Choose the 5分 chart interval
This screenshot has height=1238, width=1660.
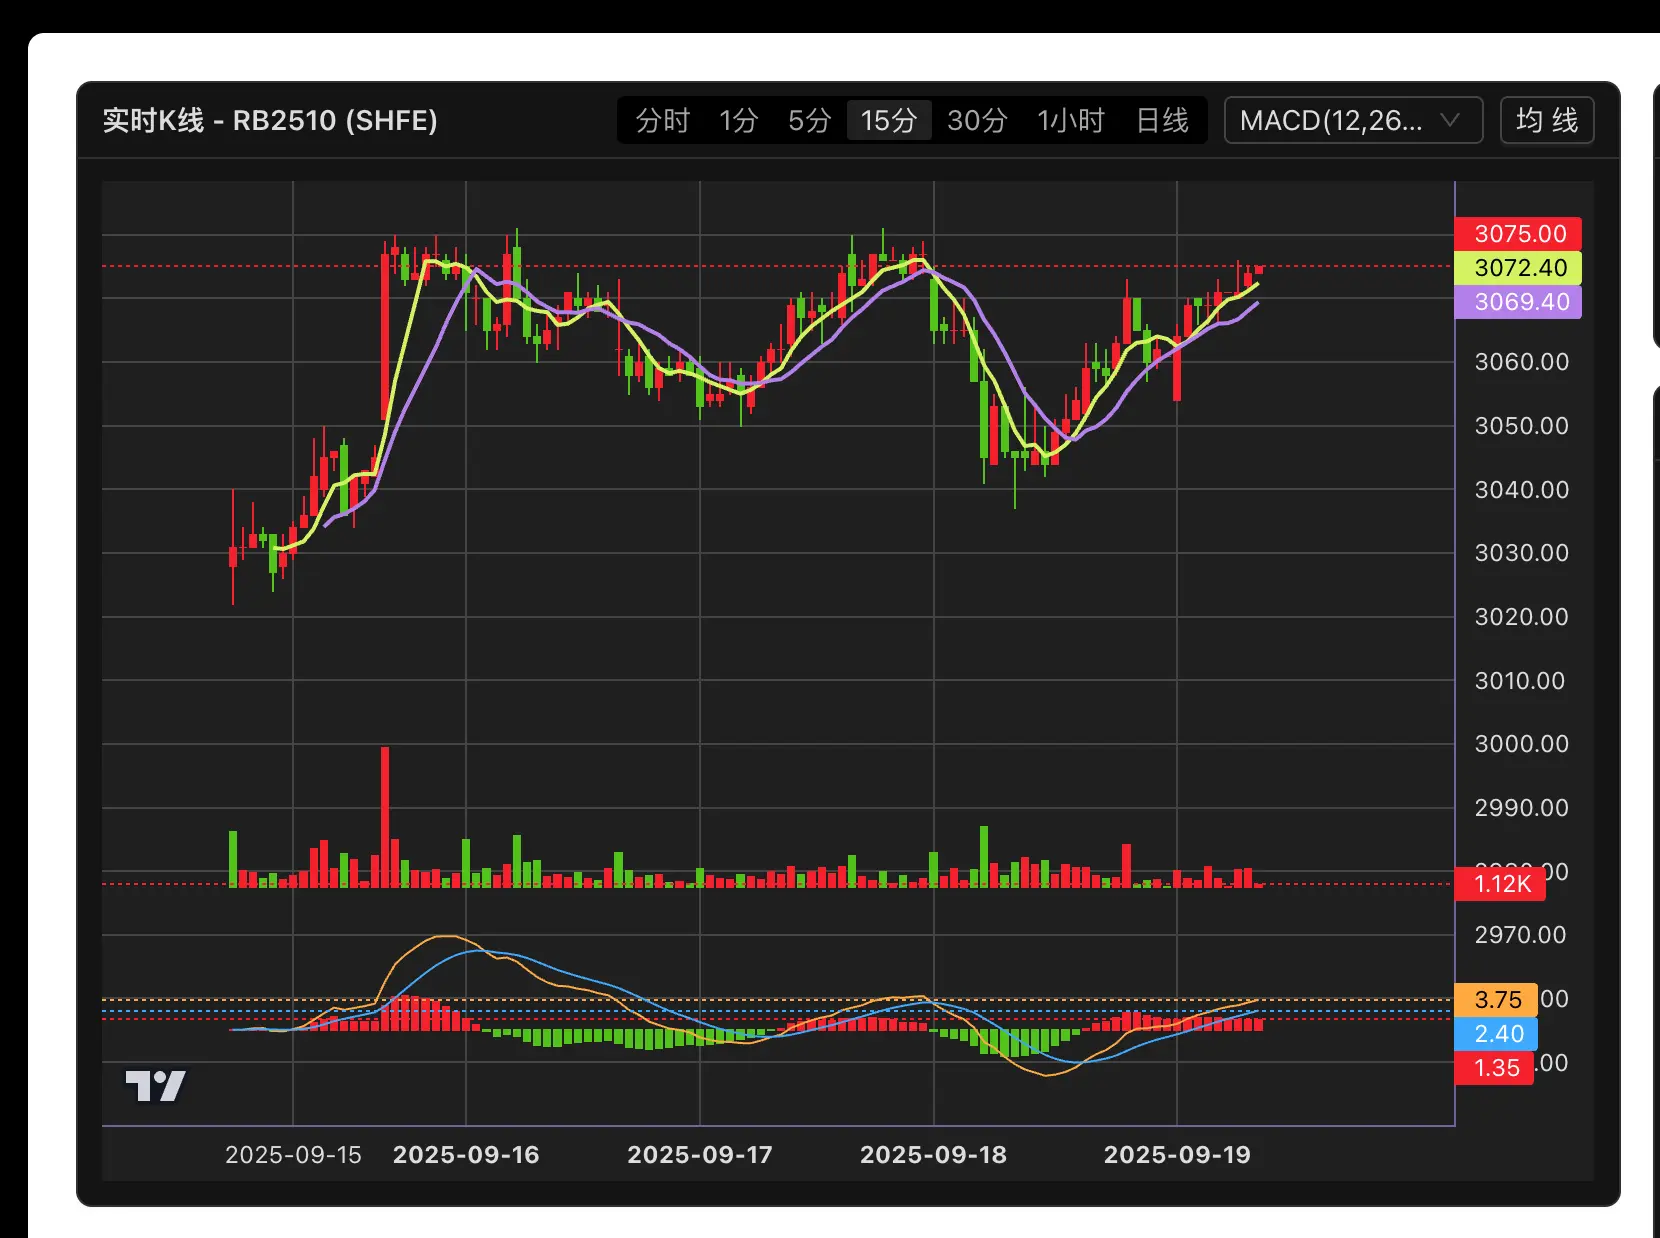(809, 121)
